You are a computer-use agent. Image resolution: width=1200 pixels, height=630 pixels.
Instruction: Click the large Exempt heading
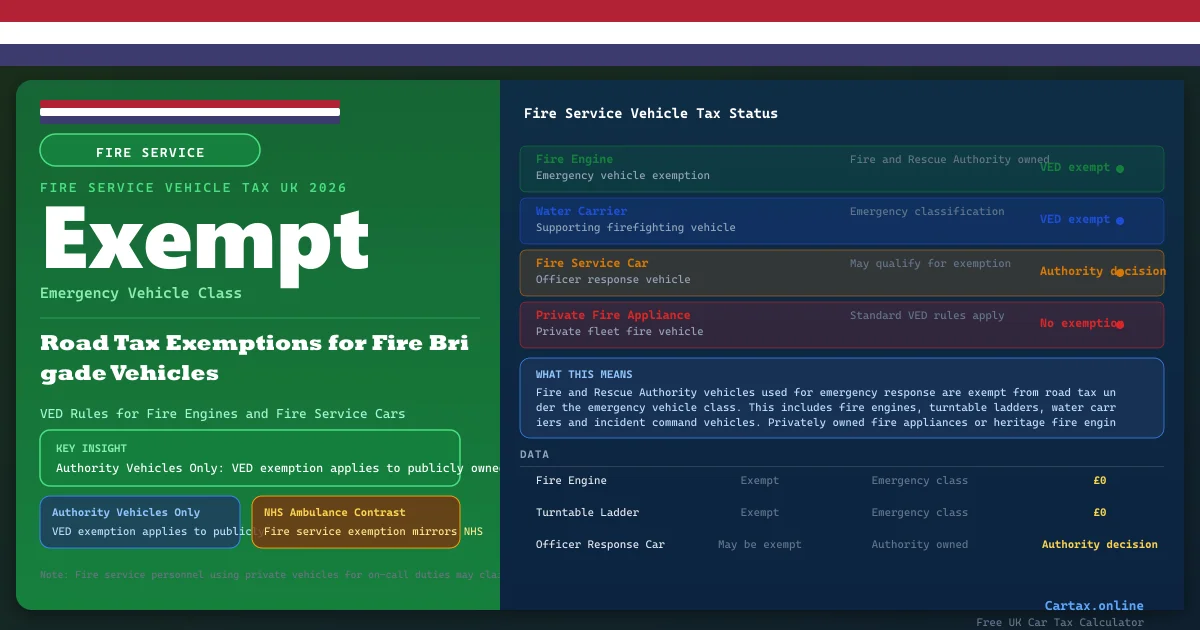tap(205, 241)
